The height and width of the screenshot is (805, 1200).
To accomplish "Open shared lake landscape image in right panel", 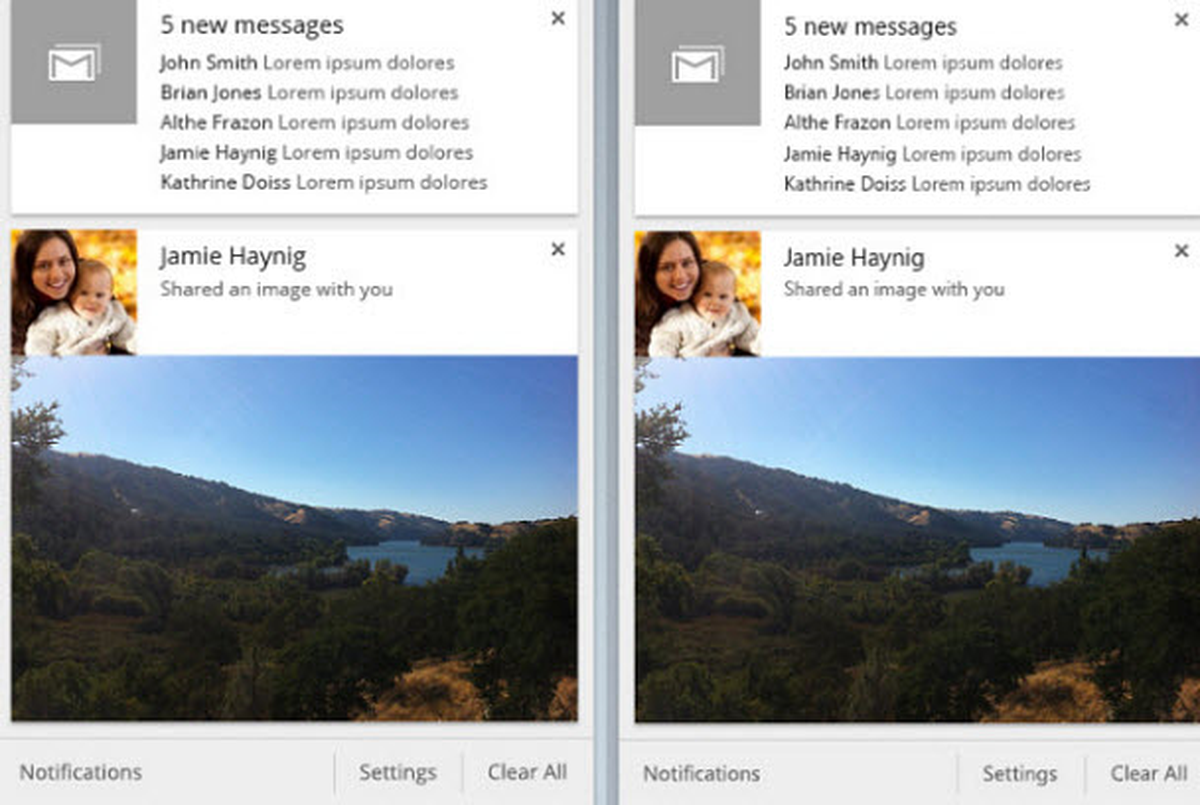I will click(x=917, y=540).
